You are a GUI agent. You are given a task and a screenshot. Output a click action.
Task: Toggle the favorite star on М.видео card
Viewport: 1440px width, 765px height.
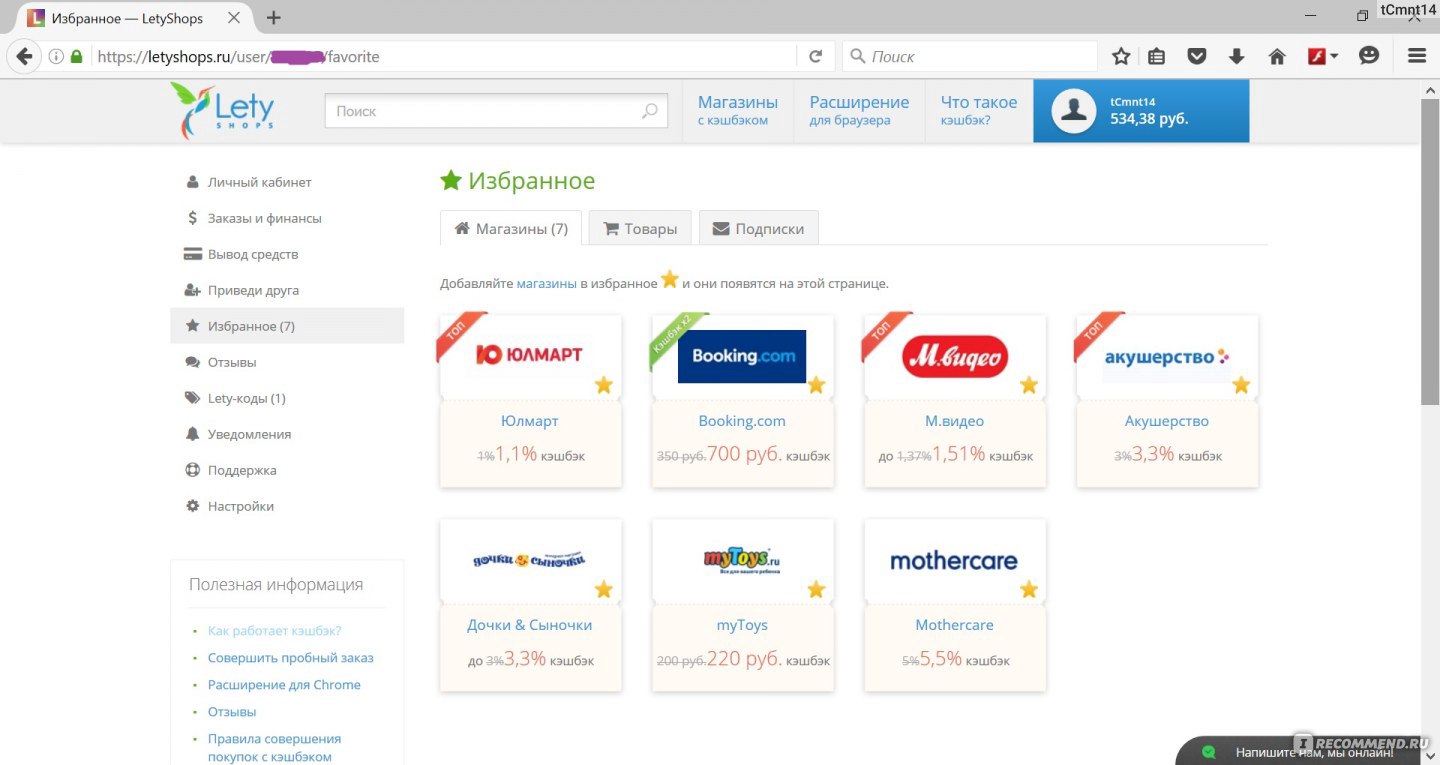tap(1029, 385)
